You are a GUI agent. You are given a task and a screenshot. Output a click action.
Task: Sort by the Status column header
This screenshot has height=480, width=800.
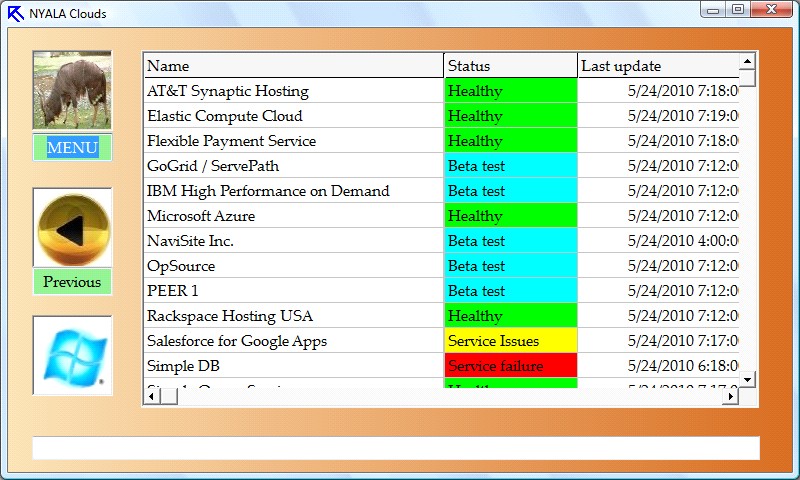pyautogui.click(x=510, y=66)
